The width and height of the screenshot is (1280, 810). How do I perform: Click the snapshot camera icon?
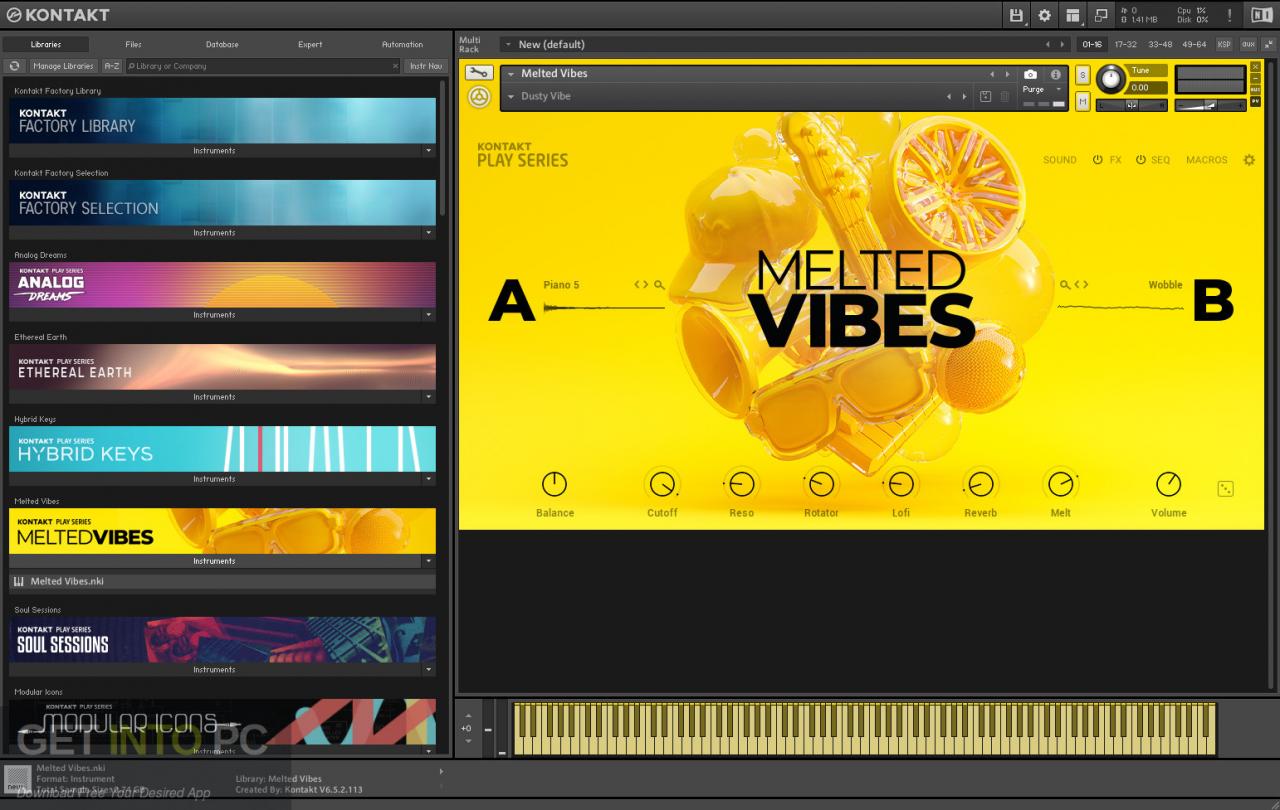1030,74
